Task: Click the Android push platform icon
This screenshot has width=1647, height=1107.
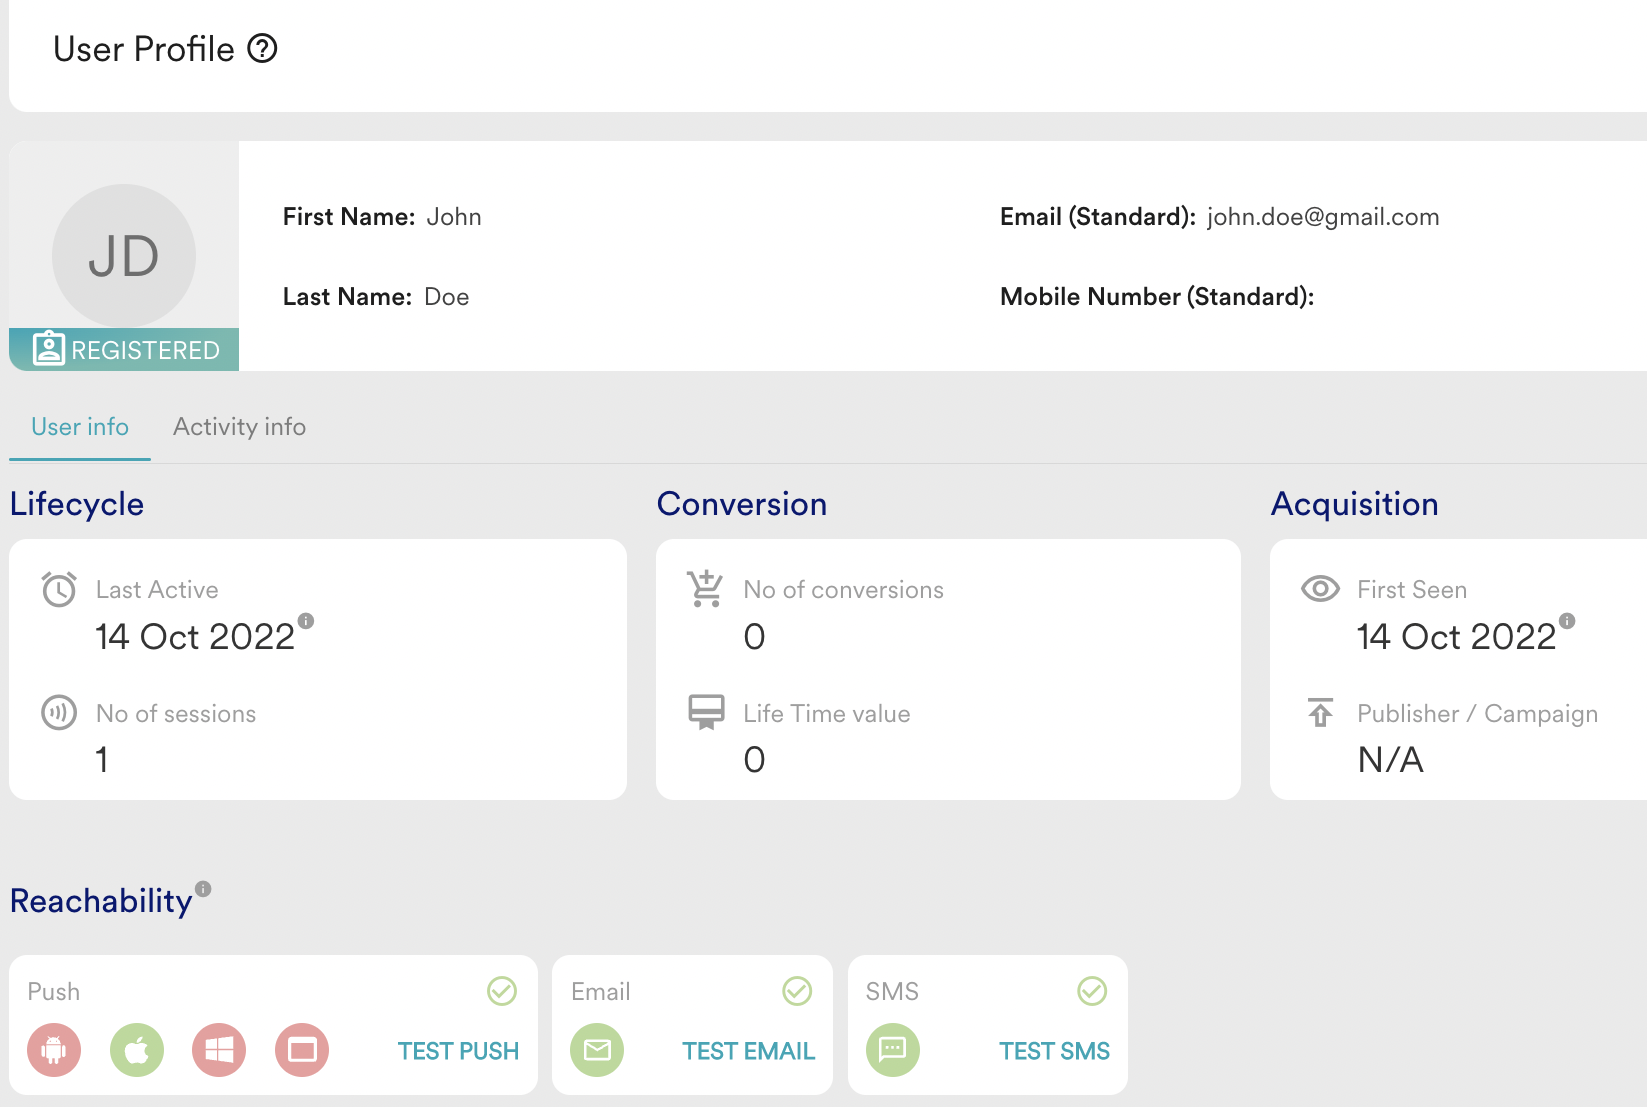Action: (54, 1050)
